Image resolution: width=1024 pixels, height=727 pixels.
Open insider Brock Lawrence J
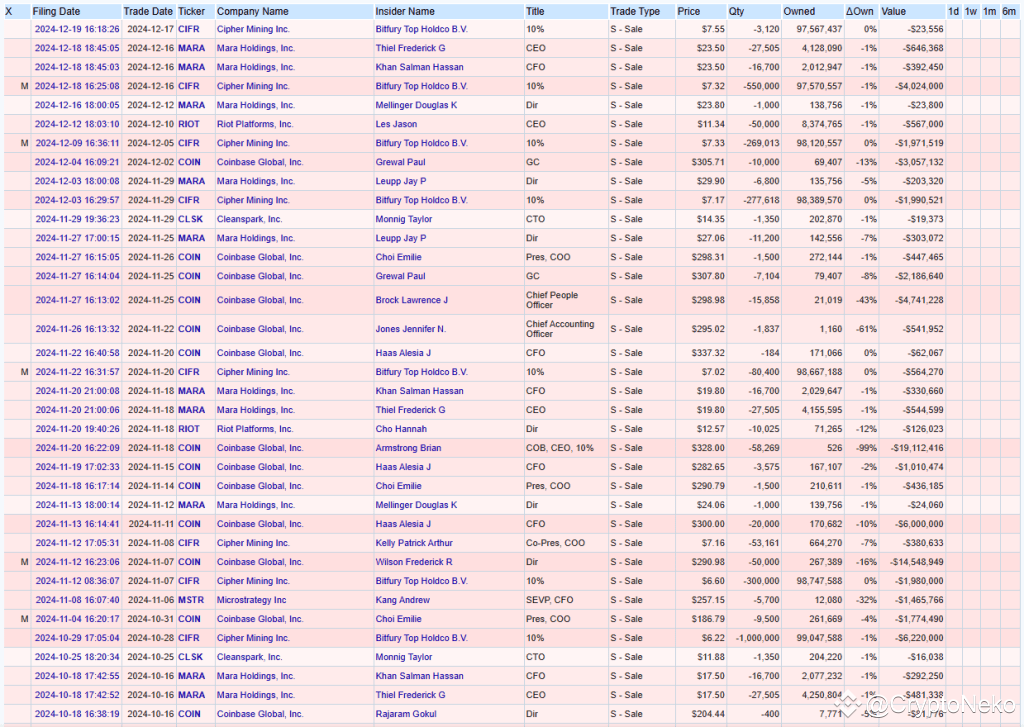tap(411, 300)
